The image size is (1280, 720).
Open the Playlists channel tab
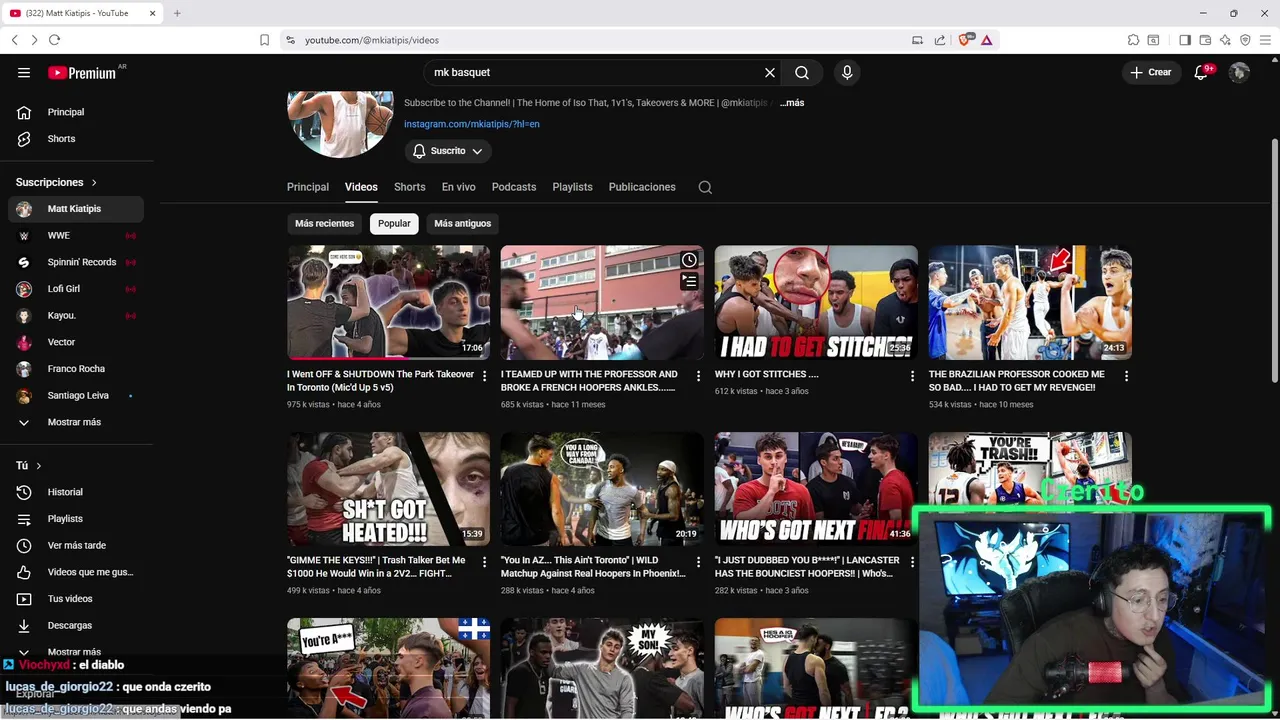pos(572,187)
